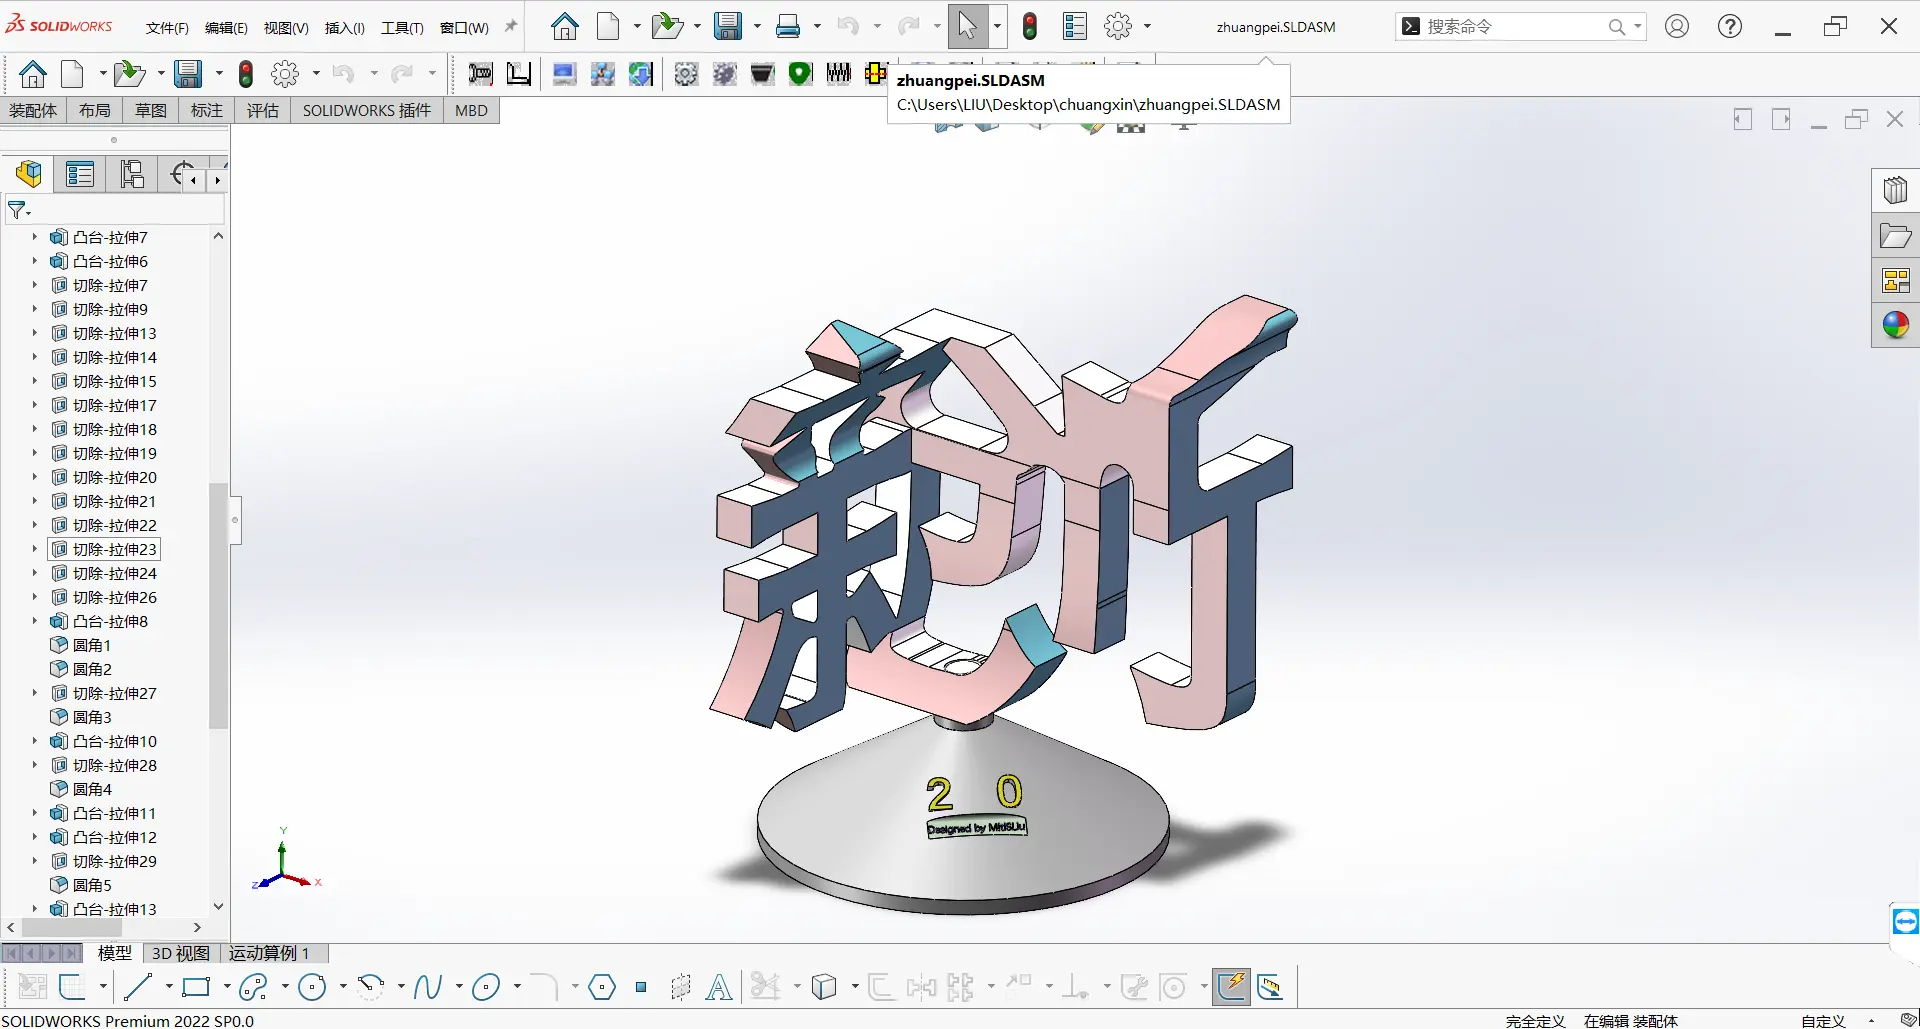Open the dropdown arrow next to Print
The image size is (1920, 1029).
click(x=817, y=27)
